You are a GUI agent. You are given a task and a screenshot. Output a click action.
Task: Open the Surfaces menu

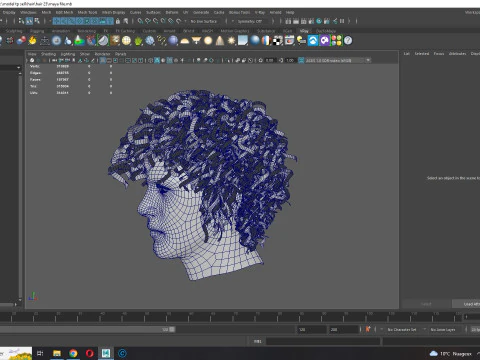[153, 12]
